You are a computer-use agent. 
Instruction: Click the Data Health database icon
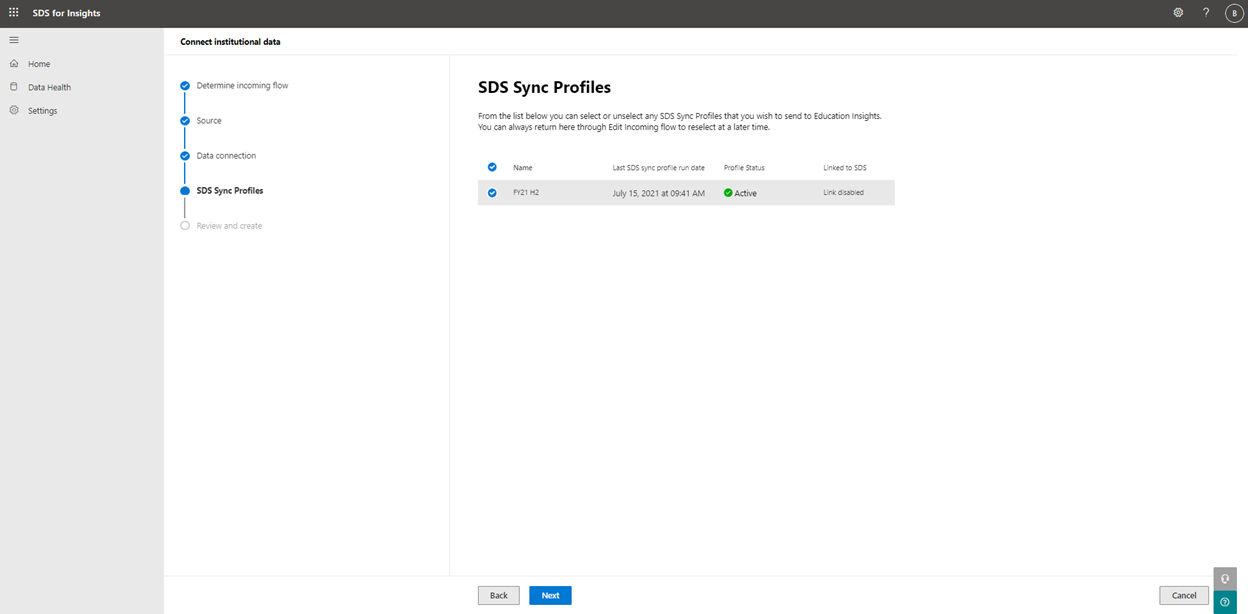pos(14,87)
